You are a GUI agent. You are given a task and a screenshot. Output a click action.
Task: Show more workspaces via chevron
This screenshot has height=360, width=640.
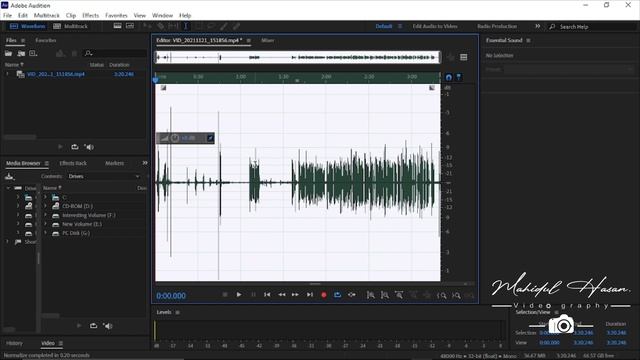(x=538, y=26)
